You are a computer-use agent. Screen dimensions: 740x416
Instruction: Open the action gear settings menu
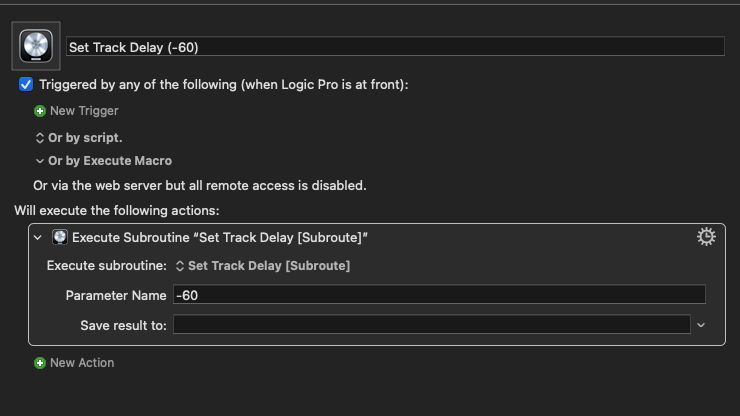(x=706, y=237)
